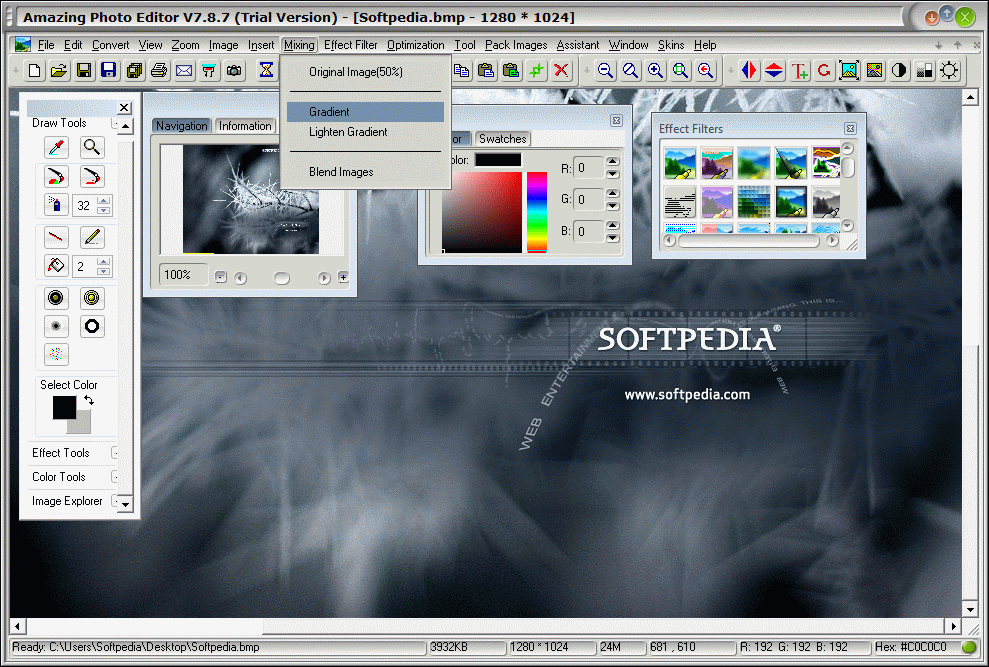This screenshot has height=667, width=989.
Task: Choose Lighten Gradient menu entry
Action: [x=365, y=132]
